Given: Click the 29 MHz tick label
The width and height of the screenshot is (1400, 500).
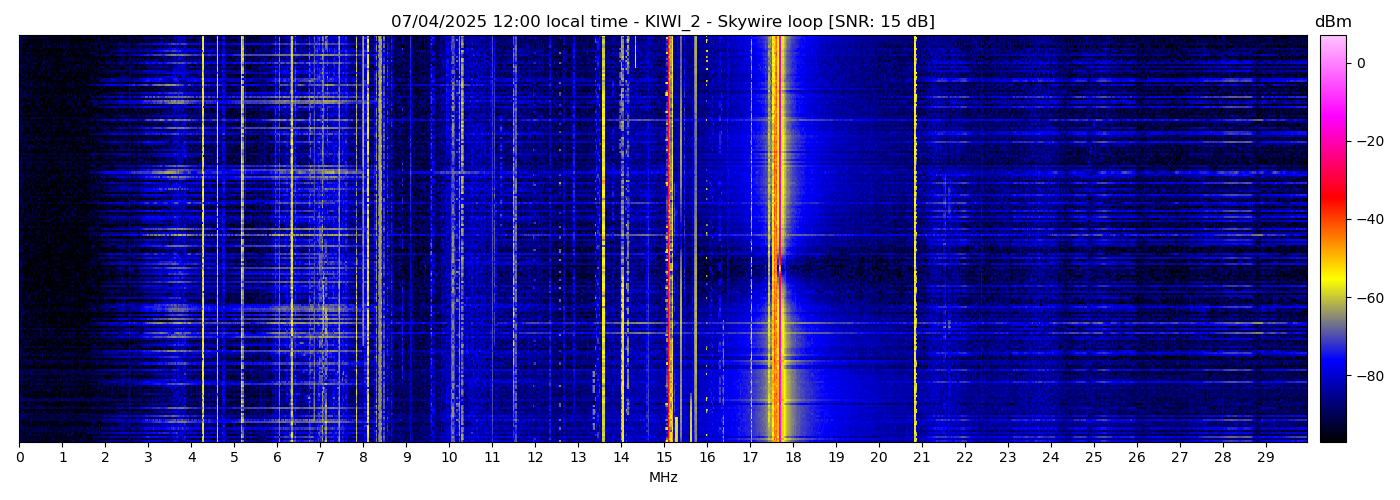Looking at the screenshot, I should (1265, 457).
